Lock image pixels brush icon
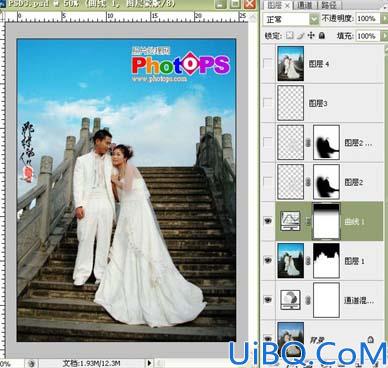This screenshot has width=388, height=368. click(x=301, y=35)
